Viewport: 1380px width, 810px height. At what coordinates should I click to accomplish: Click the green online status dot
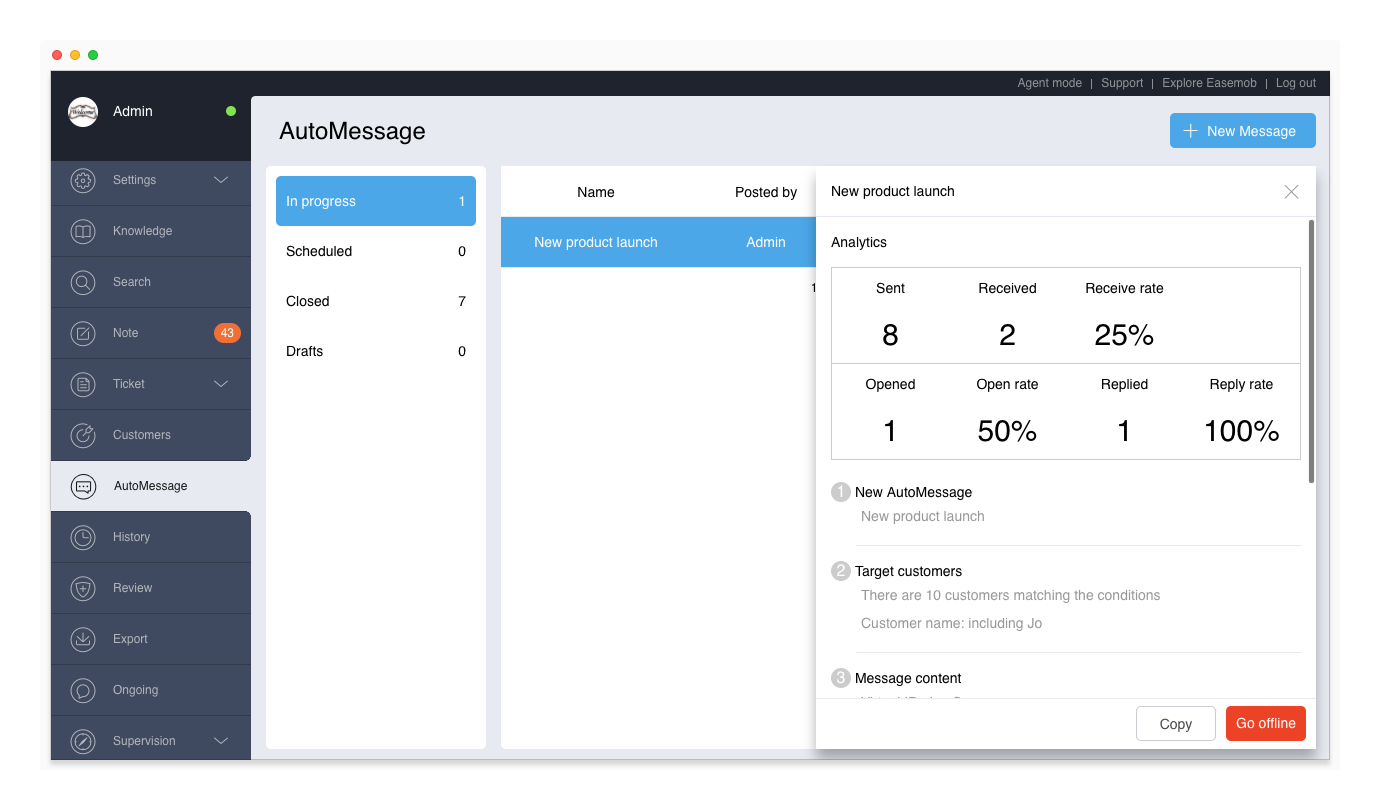point(231,111)
